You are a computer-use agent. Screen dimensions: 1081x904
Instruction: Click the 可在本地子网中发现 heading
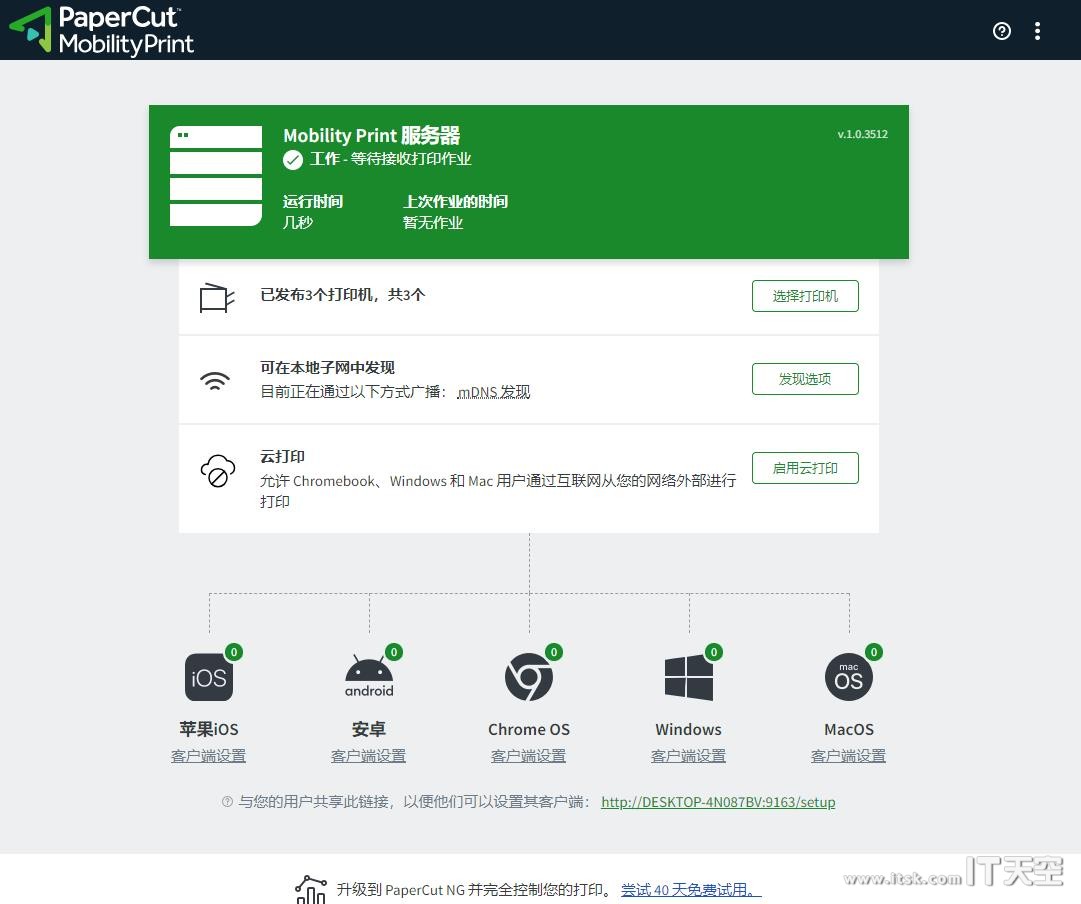click(x=327, y=368)
